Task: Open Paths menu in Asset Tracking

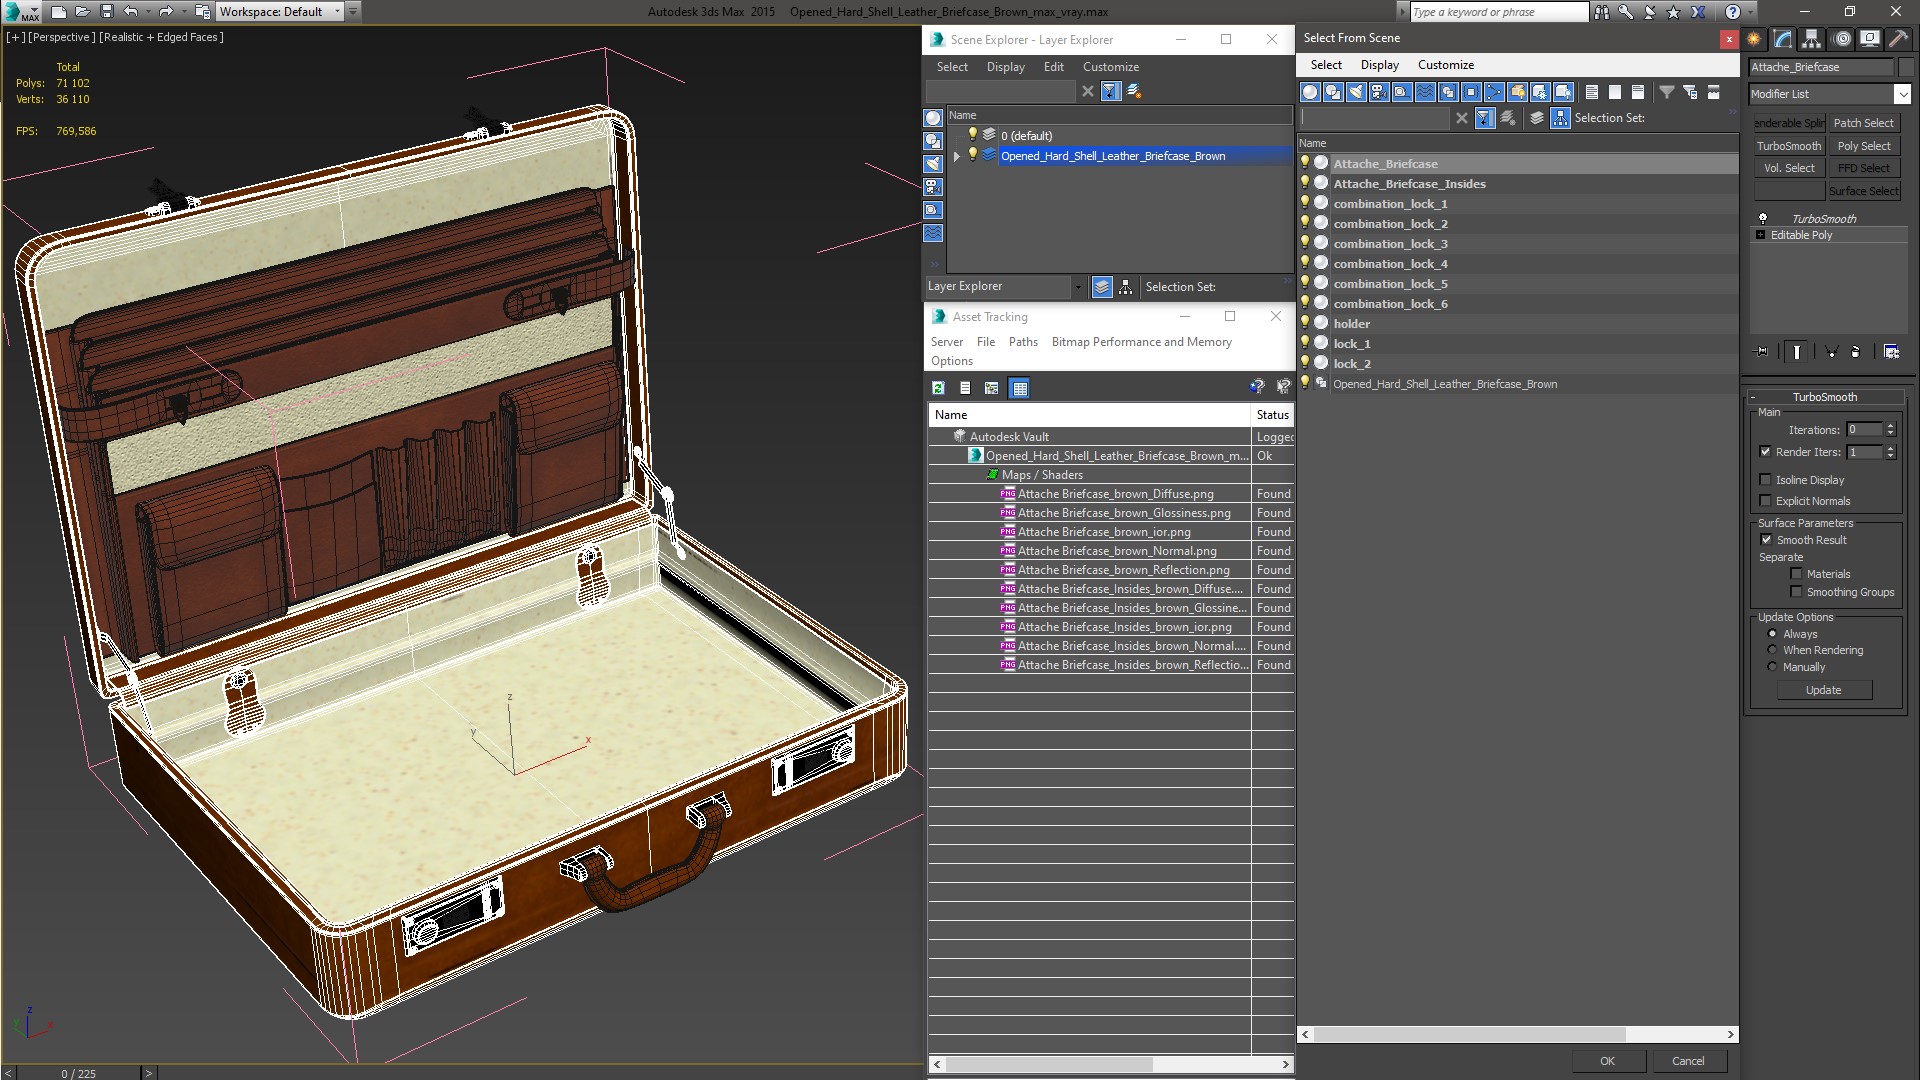Action: click(1023, 342)
